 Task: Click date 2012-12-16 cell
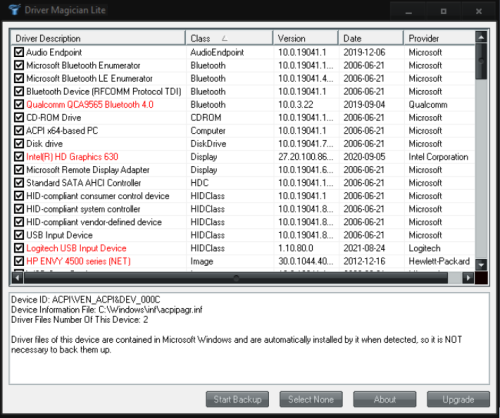pyautogui.click(x=364, y=261)
